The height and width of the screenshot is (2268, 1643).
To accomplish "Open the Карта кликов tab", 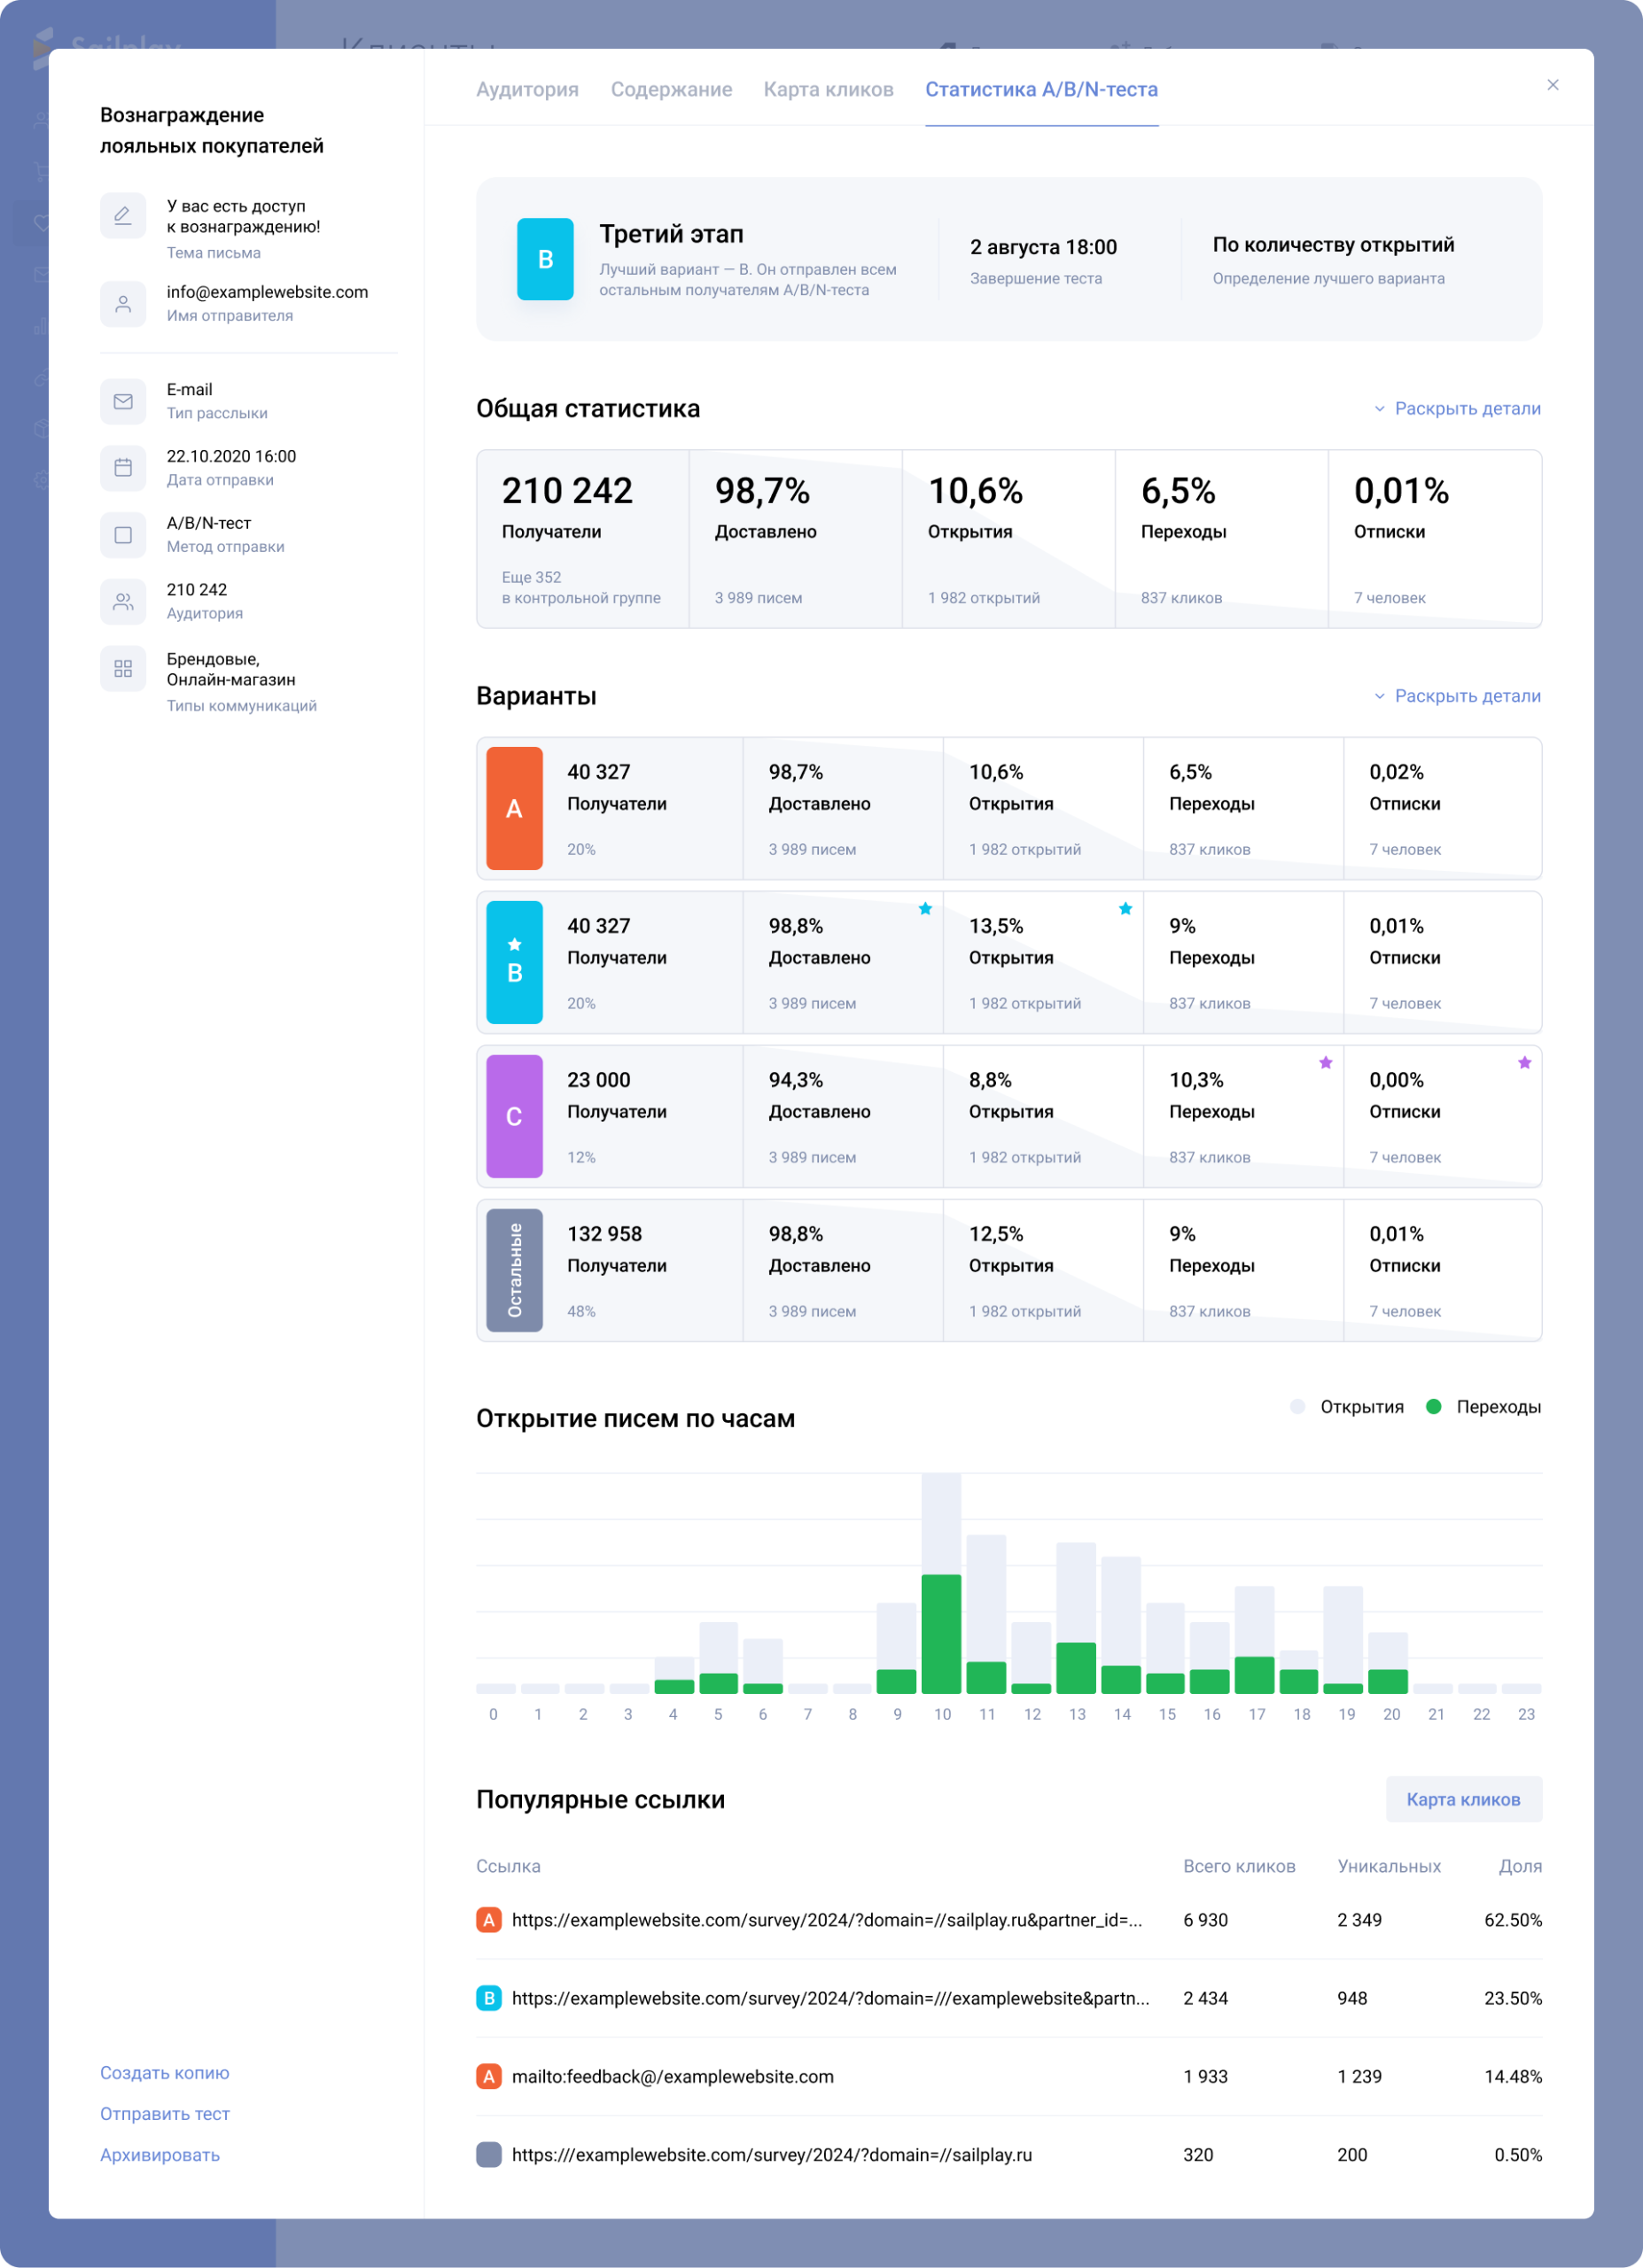I will tap(828, 89).
